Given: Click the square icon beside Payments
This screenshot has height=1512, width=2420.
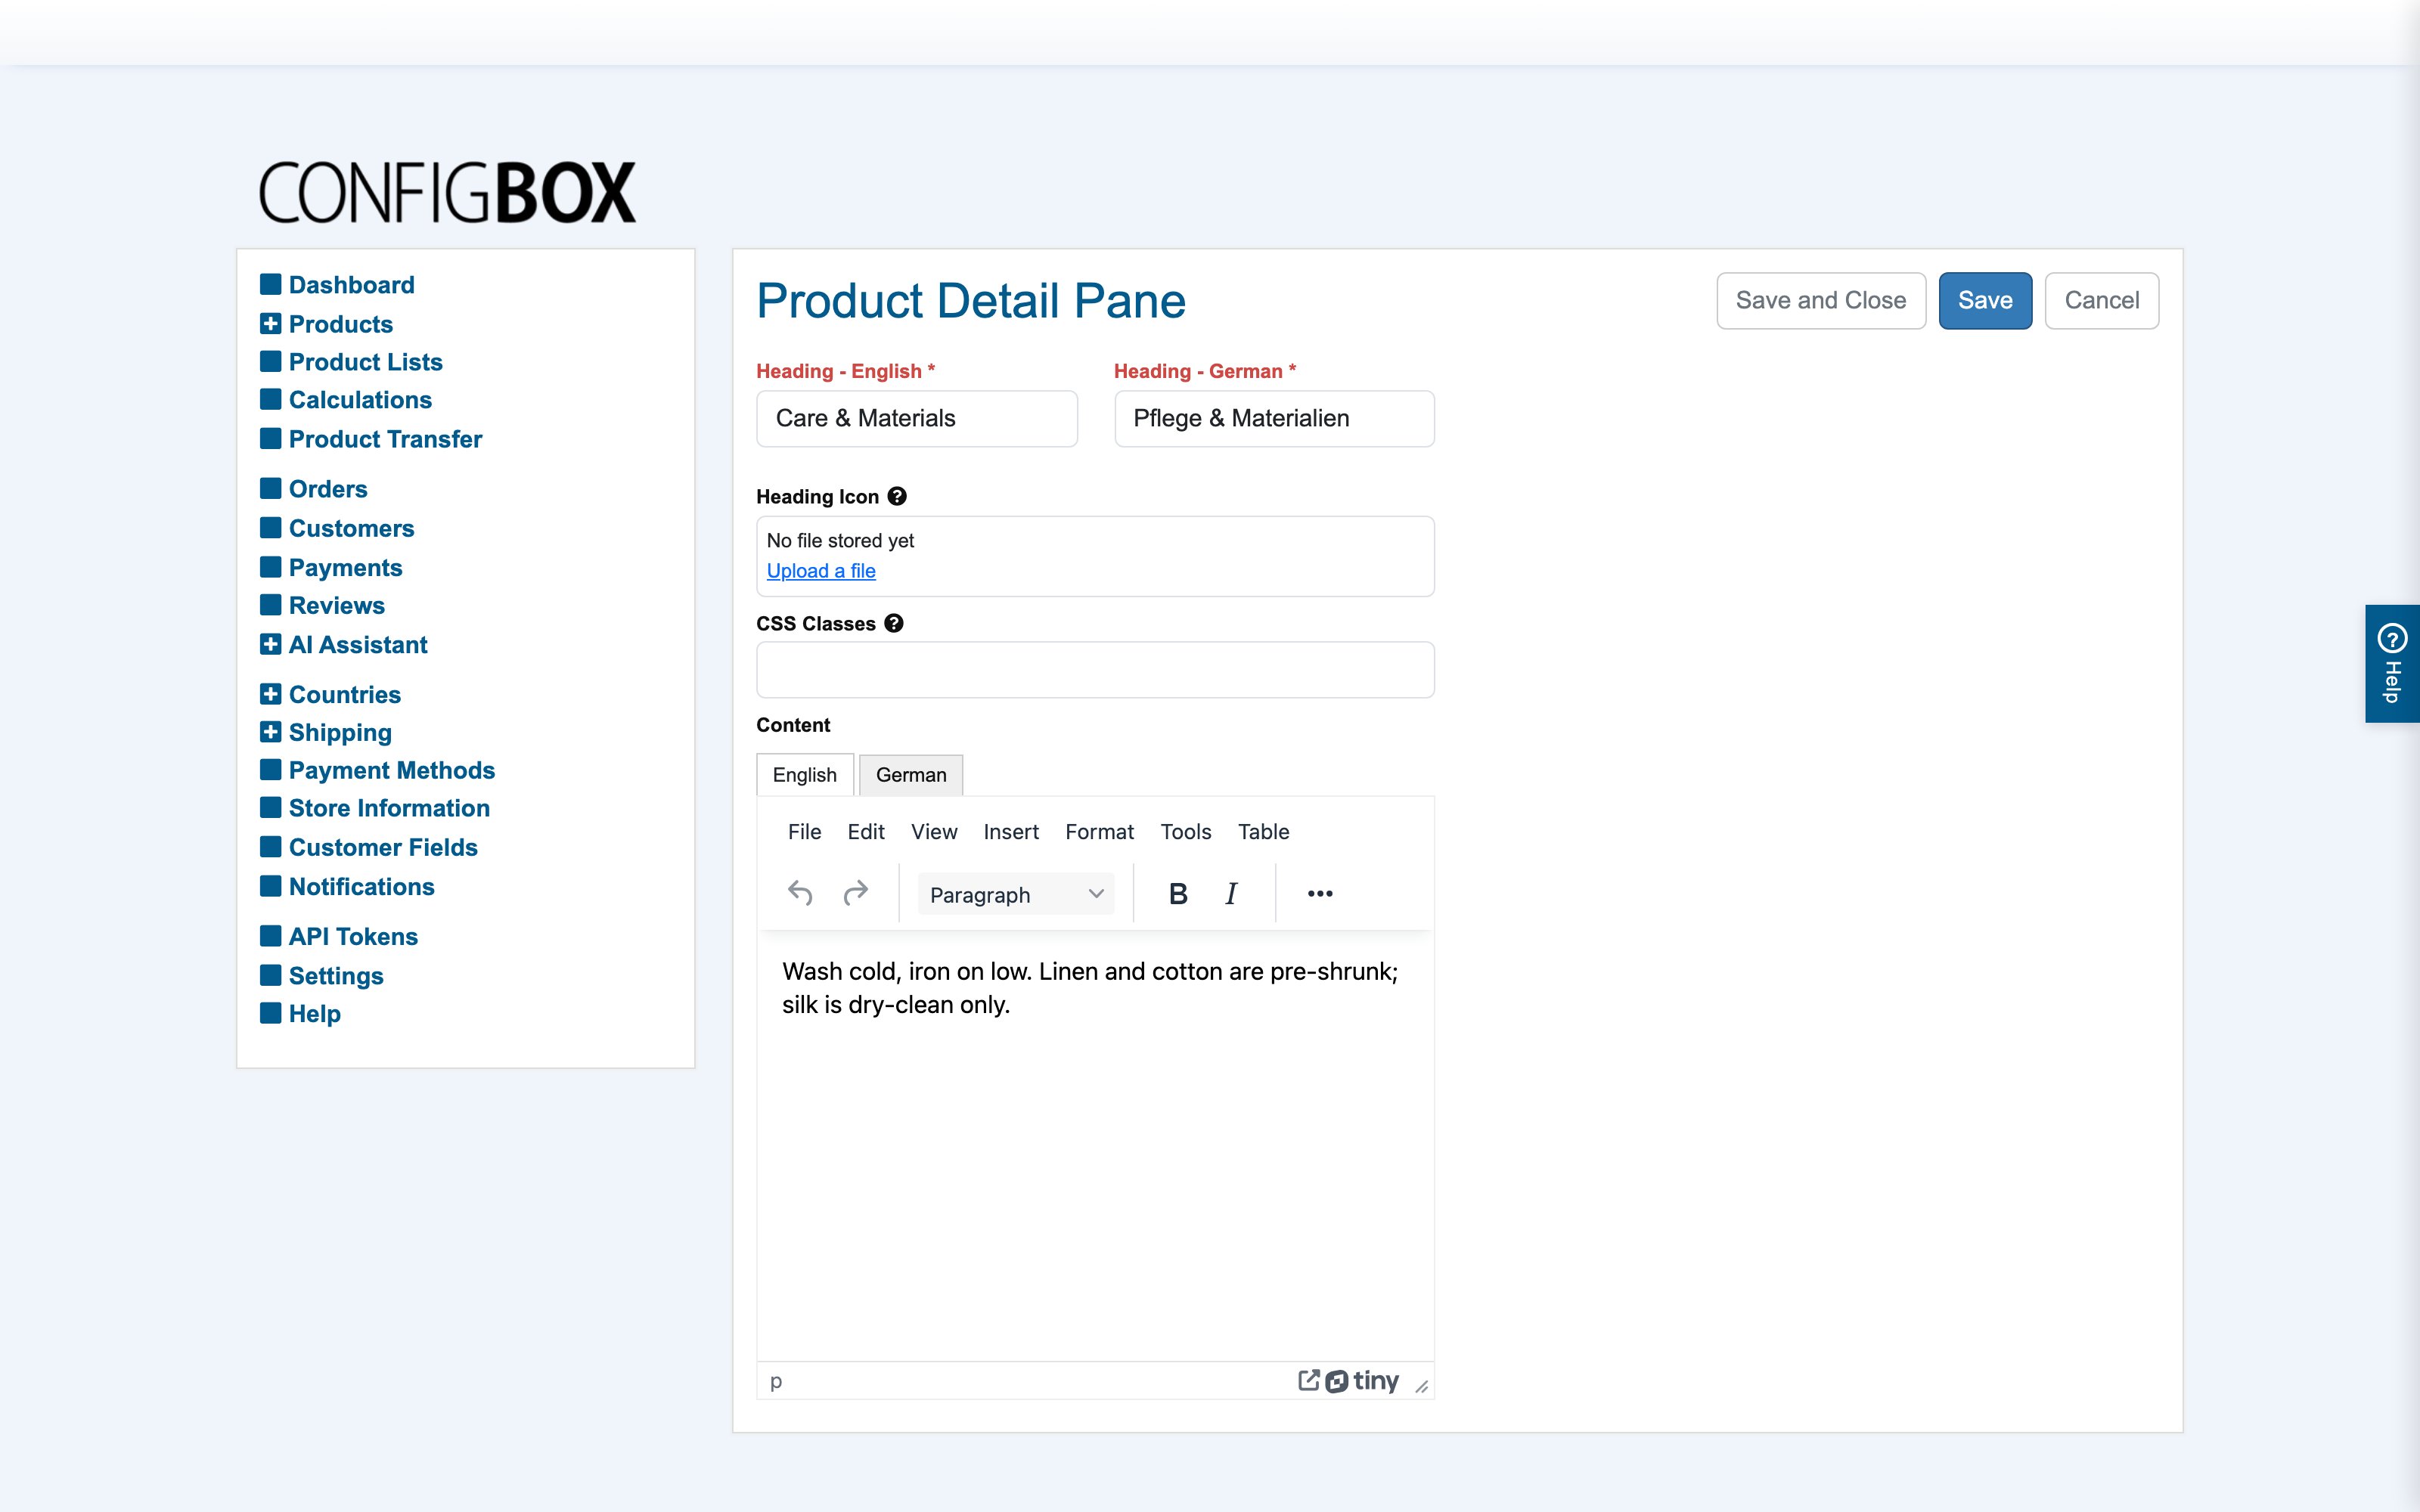Looking at the screenshot, I should coord(270,567).
